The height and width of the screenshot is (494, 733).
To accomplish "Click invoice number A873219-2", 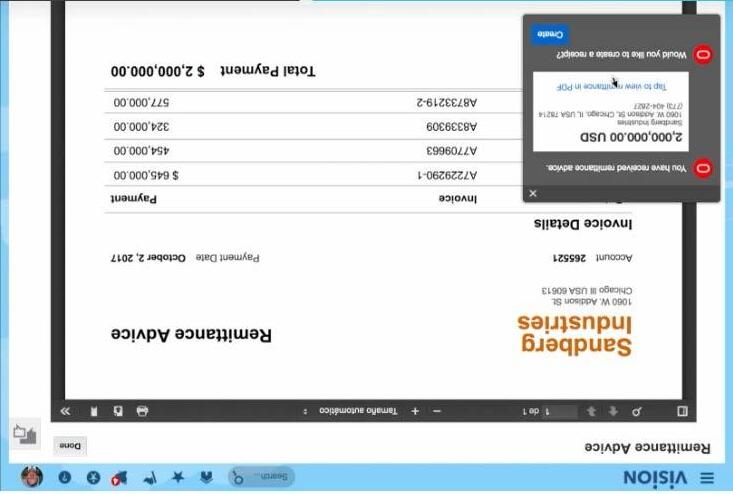I will [446, 102].
